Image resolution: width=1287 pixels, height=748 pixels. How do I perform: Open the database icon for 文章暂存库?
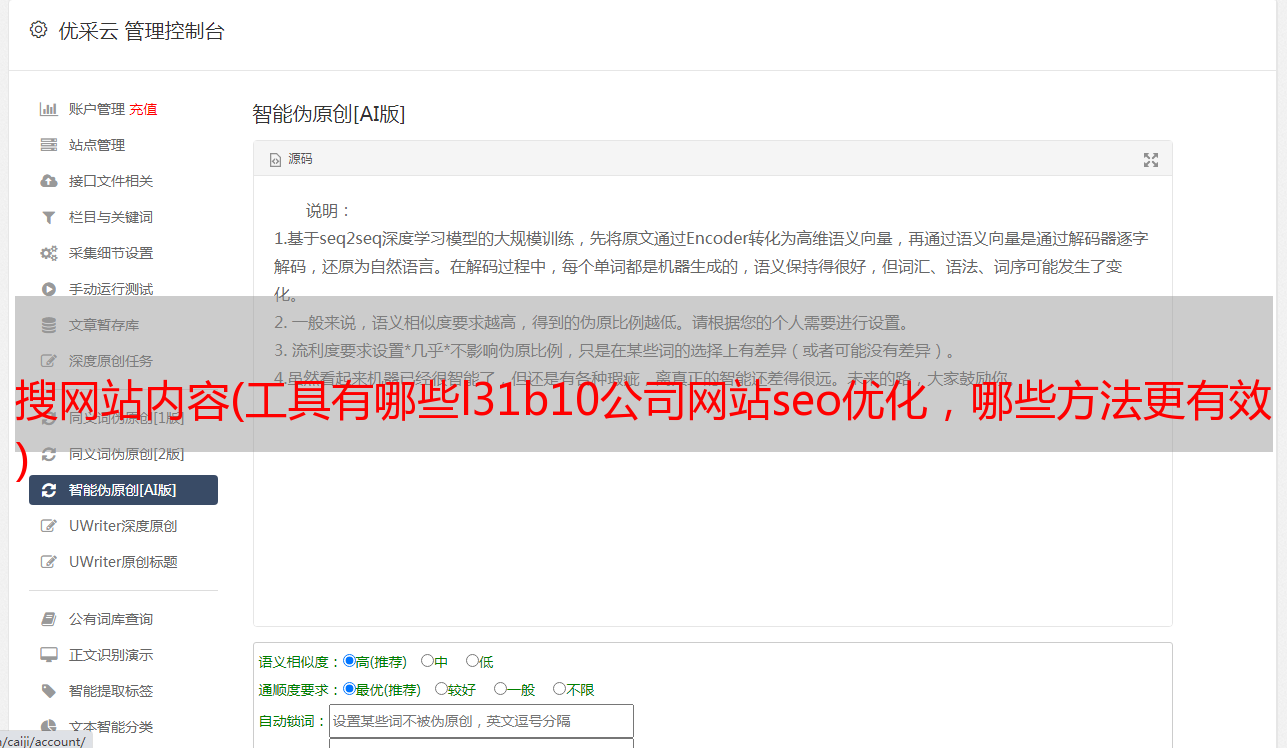pyautogui.click(x=48, y=325)
